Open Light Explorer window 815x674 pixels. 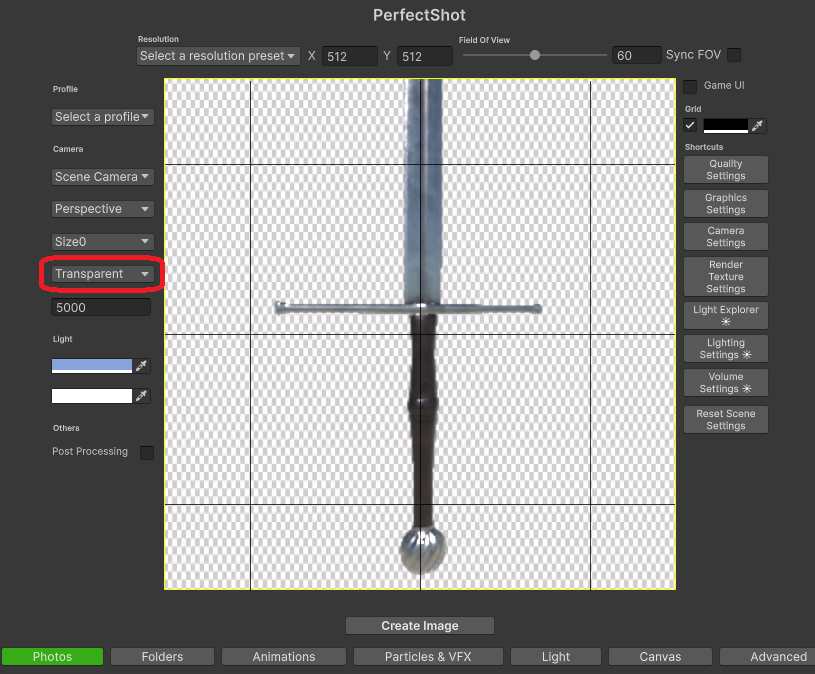(x=725, y=316)
